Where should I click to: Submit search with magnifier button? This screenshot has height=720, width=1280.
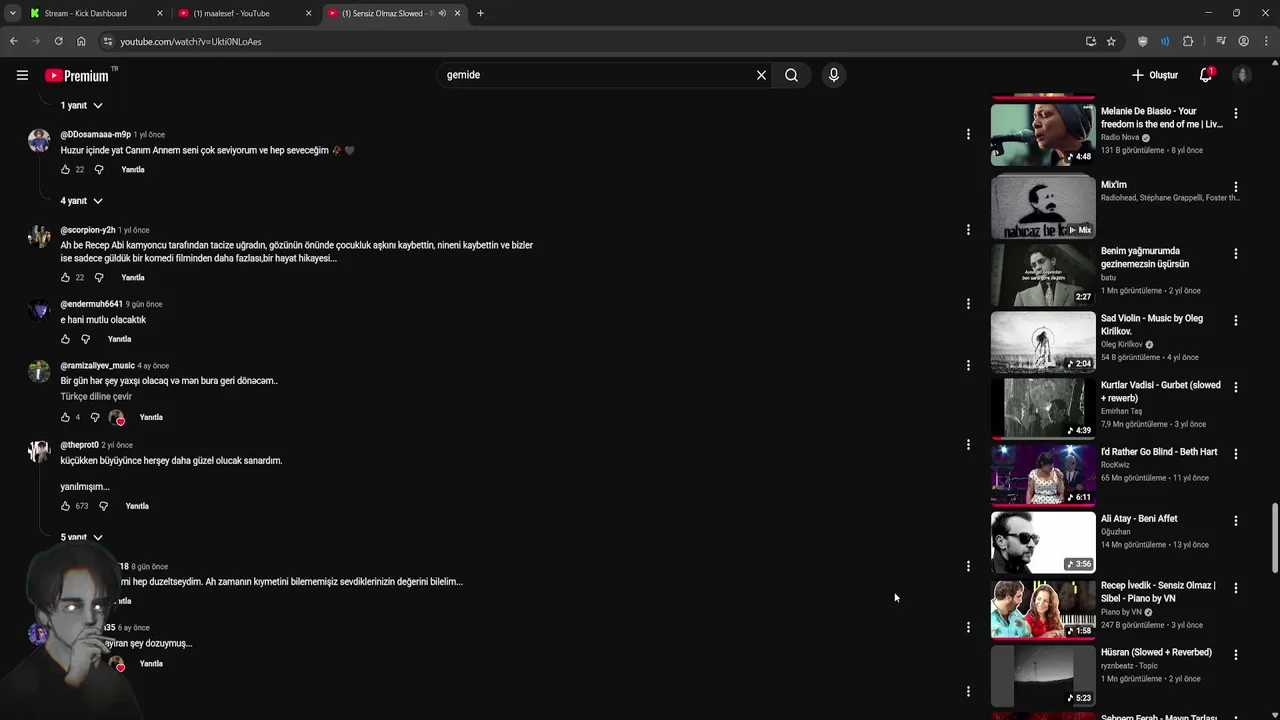click(x=791, y=75)
